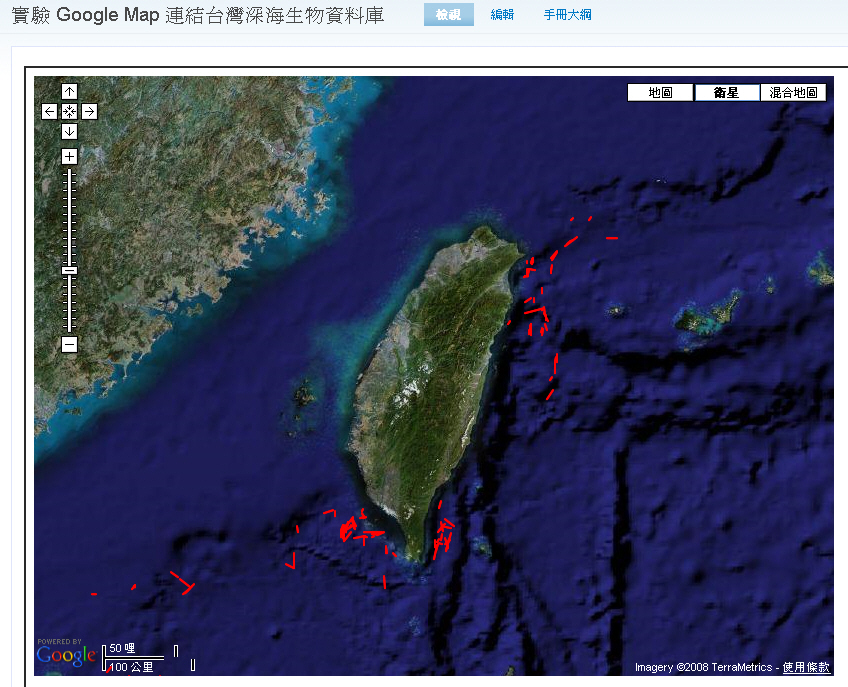848x687 pixels.
Task: Zoom out with the minus button
Action: pos(69,345)
